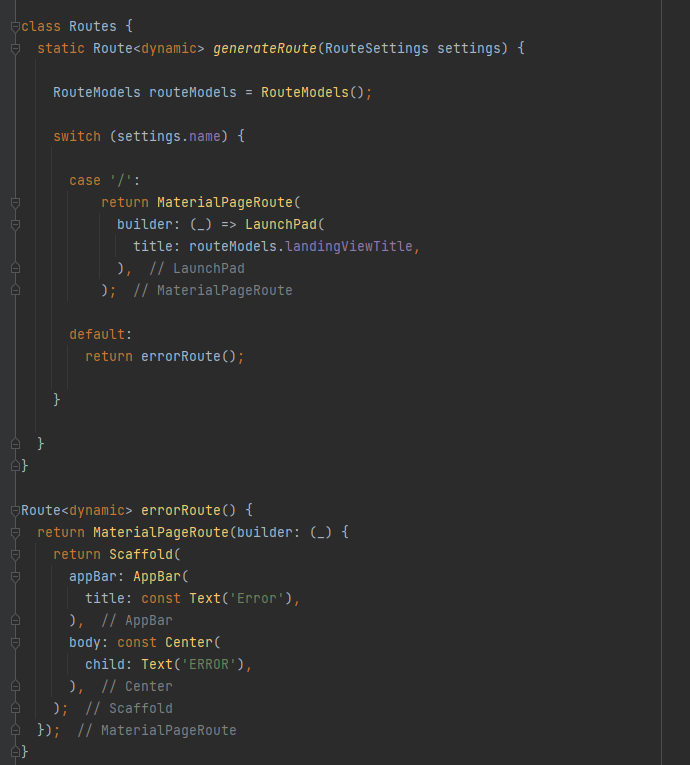Fold the generateRoute method in the gutter
This screenshot has height=765, width=690.
coord(15,48)
